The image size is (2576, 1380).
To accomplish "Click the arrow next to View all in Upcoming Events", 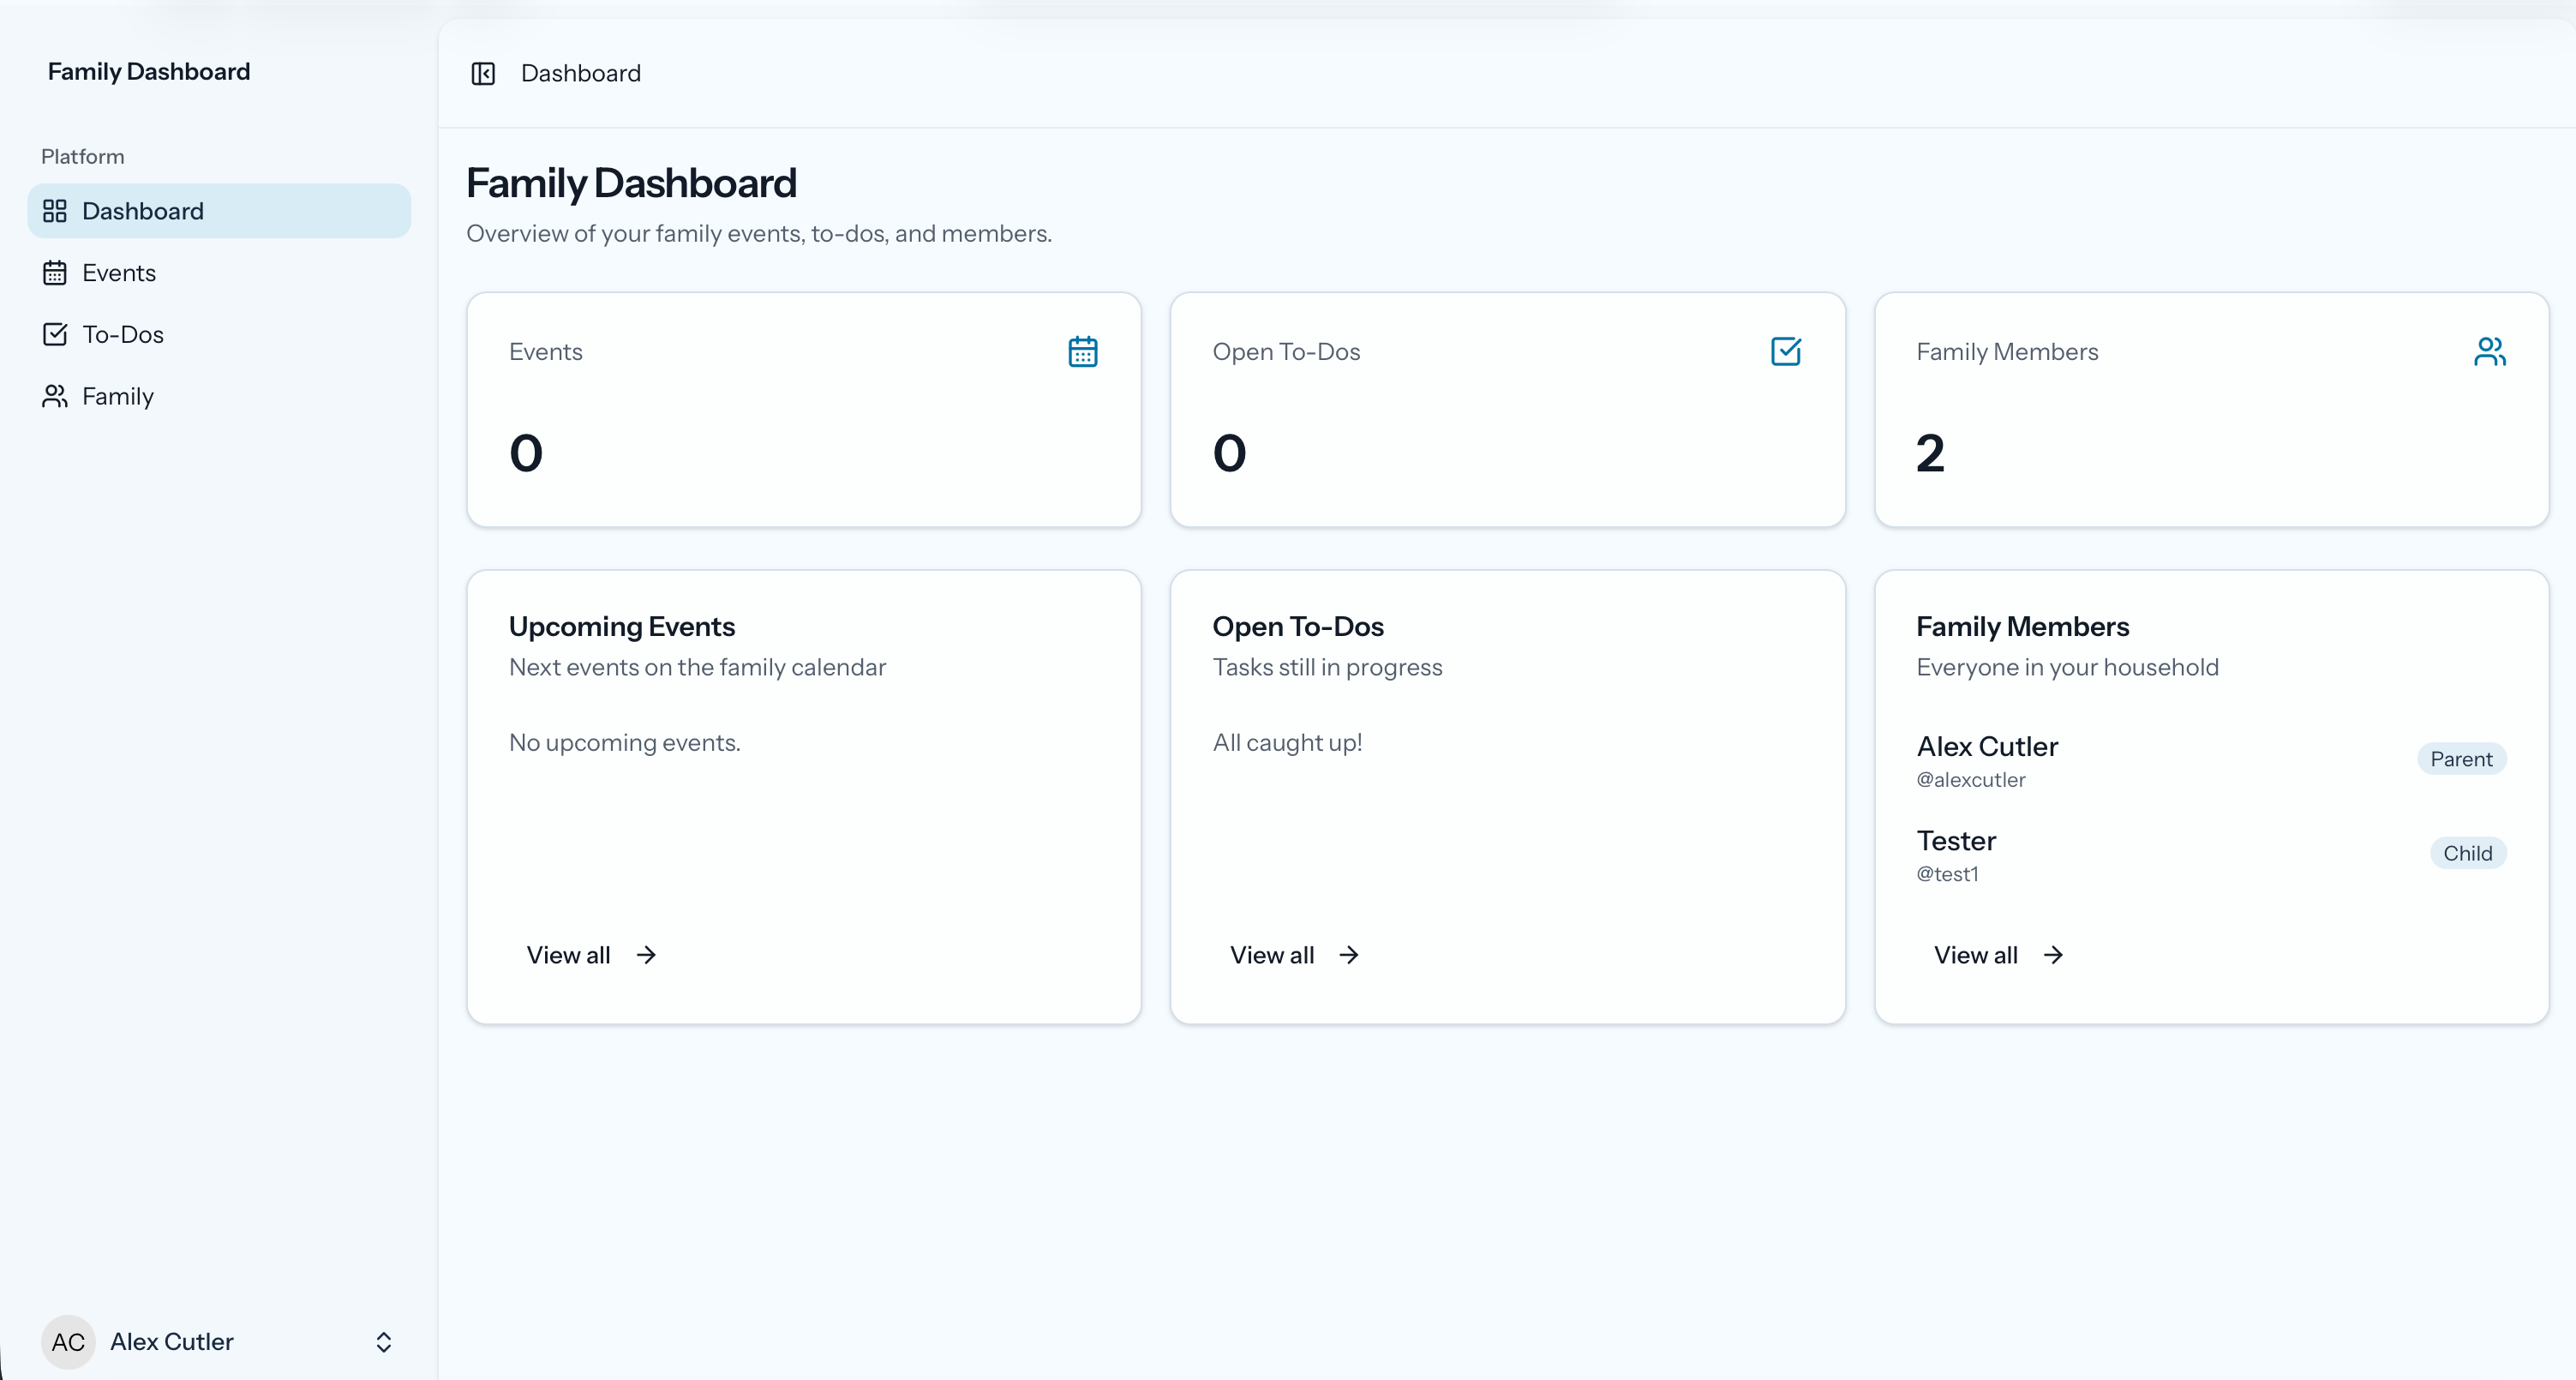I will pos(646,955).
